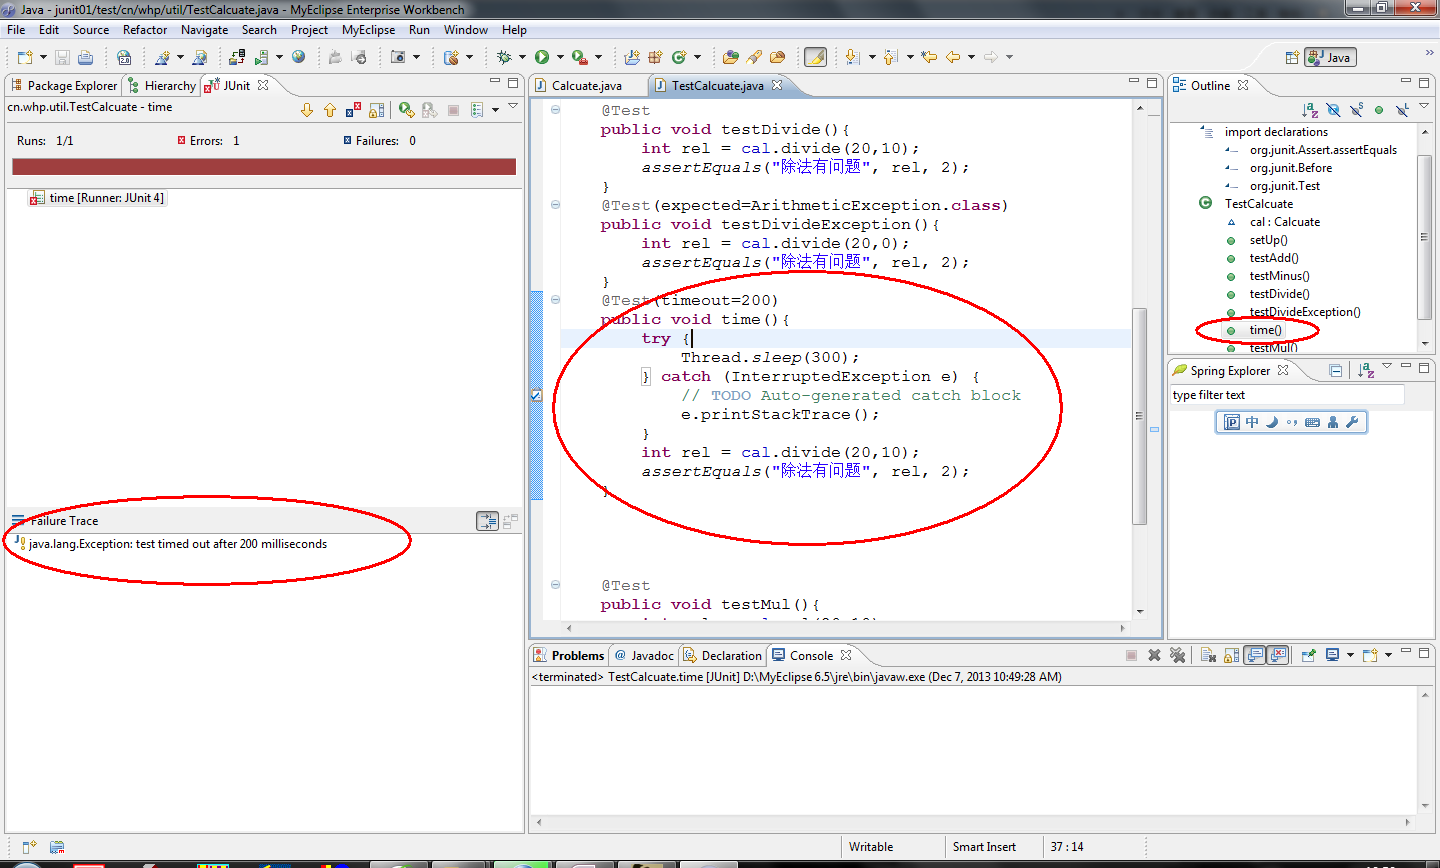
Task: Toggle Scroll Lock in JUnit view
Action: pyautogui.click(x=376, y=110)
